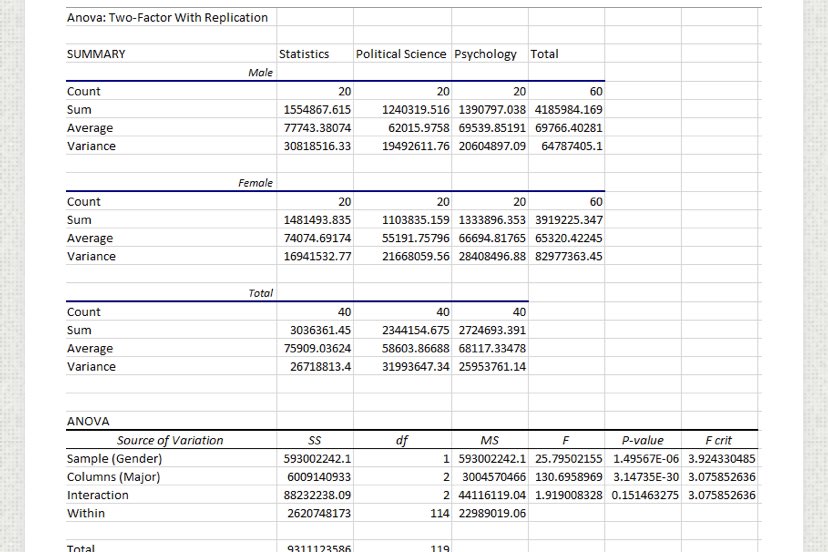The height and width of the screenshot is (552, 828).
Task: Select the Political Science column header
Action: [x=401, y=54]
